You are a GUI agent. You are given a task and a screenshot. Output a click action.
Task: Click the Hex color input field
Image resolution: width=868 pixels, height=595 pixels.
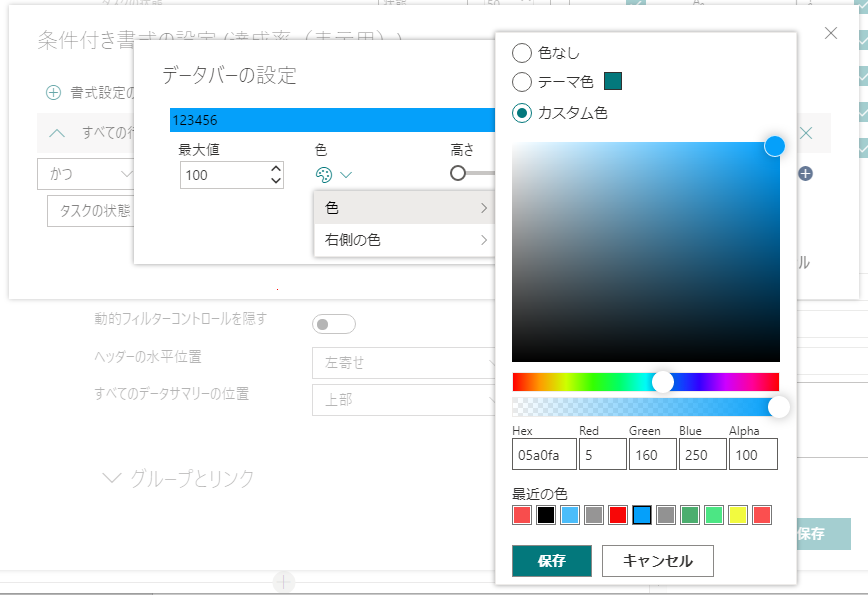(541, 455)
